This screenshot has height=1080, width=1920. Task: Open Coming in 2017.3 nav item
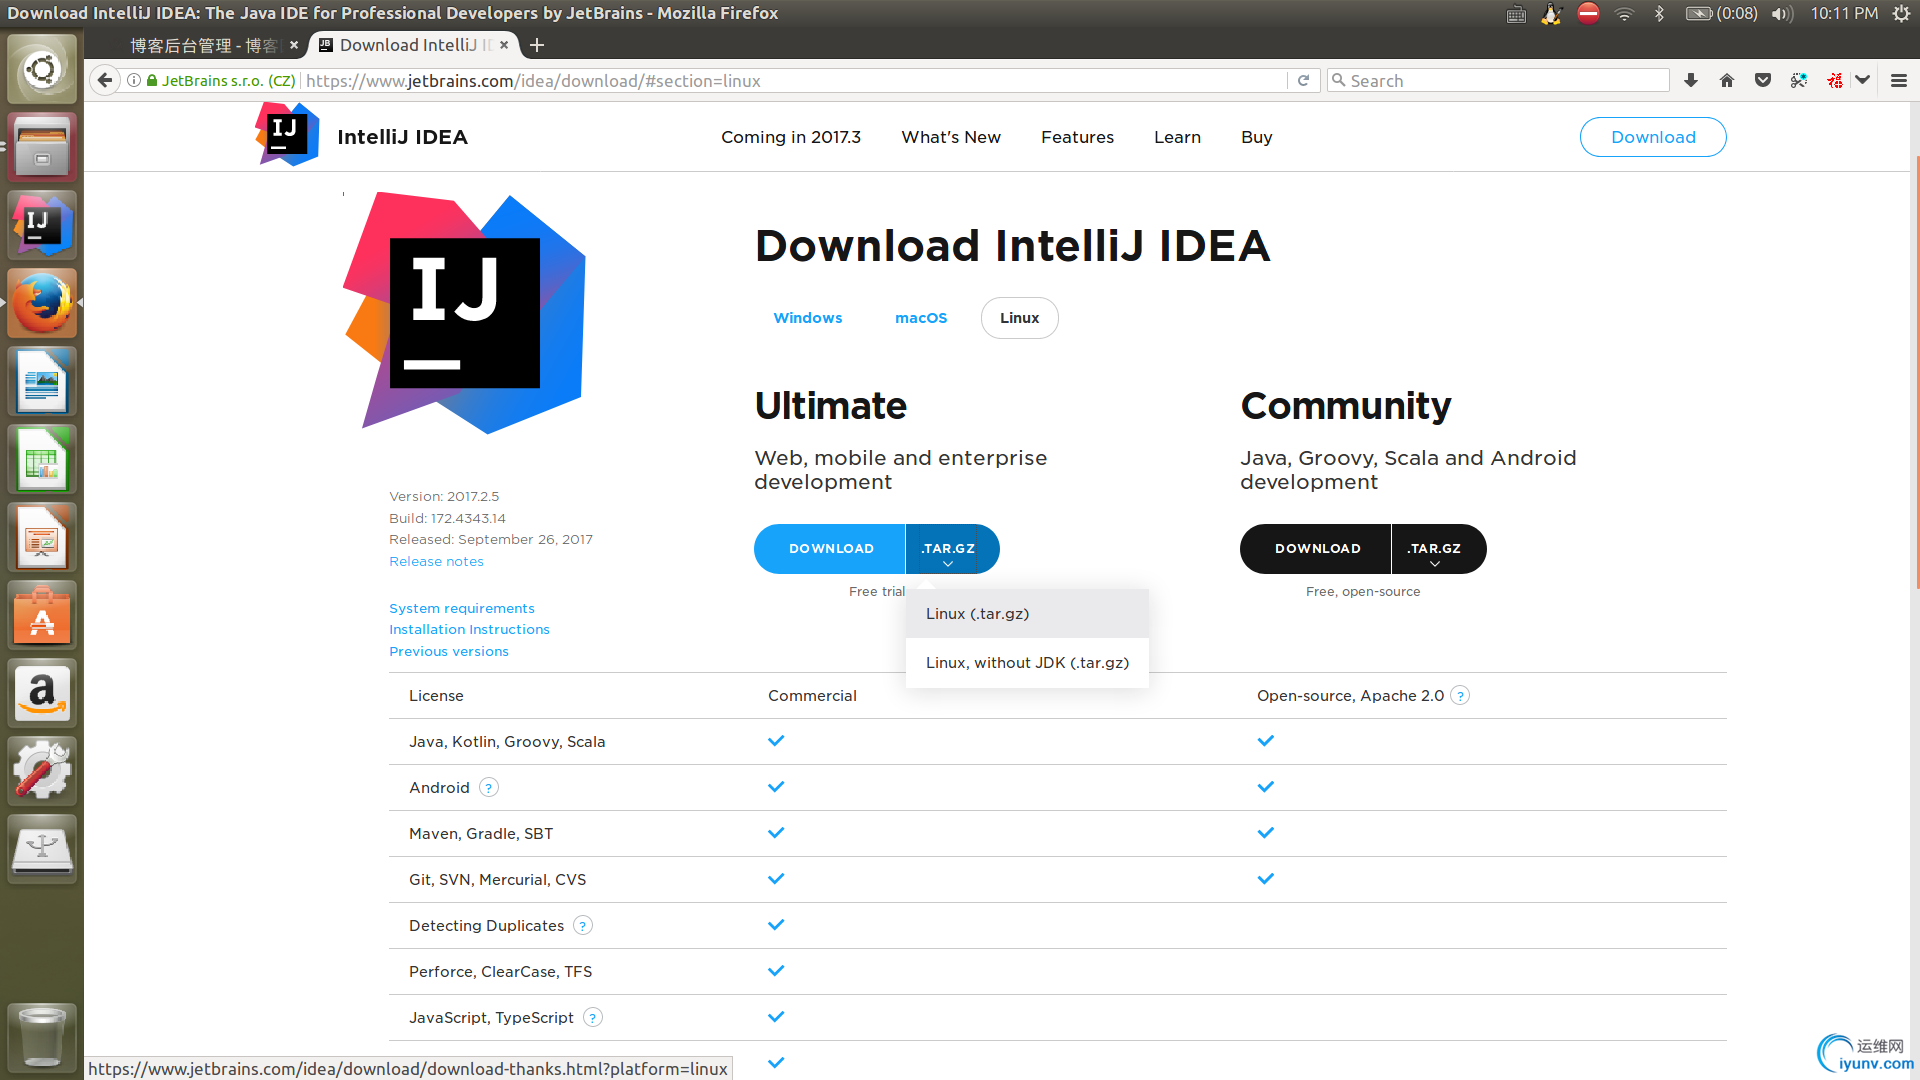791,137
